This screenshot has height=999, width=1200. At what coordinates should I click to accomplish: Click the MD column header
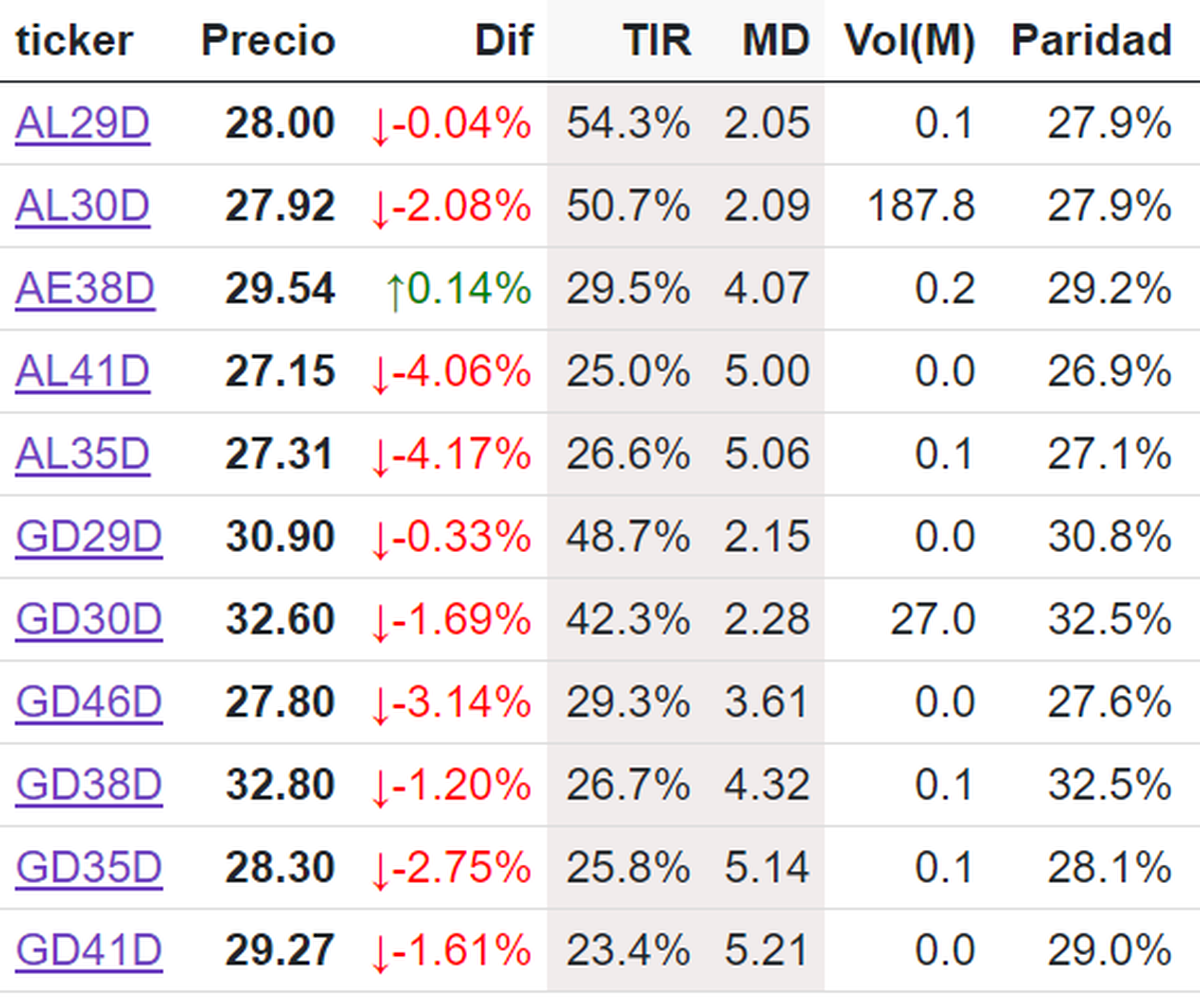point(776,41)
